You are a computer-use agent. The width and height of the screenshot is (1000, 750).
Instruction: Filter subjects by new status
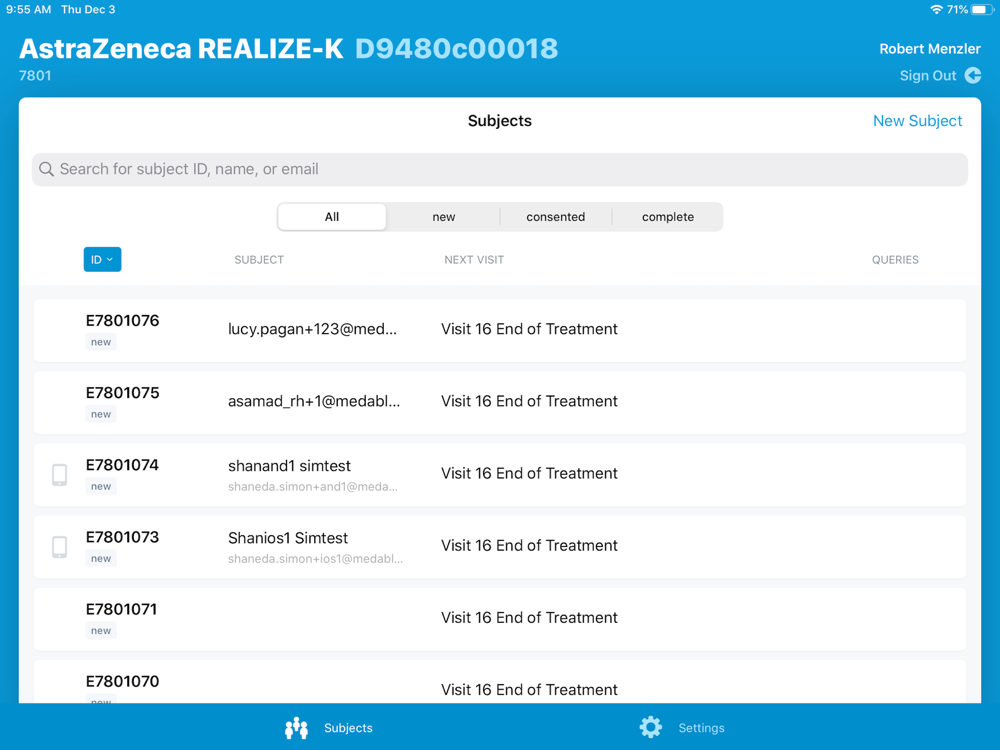tap(444, 217)
